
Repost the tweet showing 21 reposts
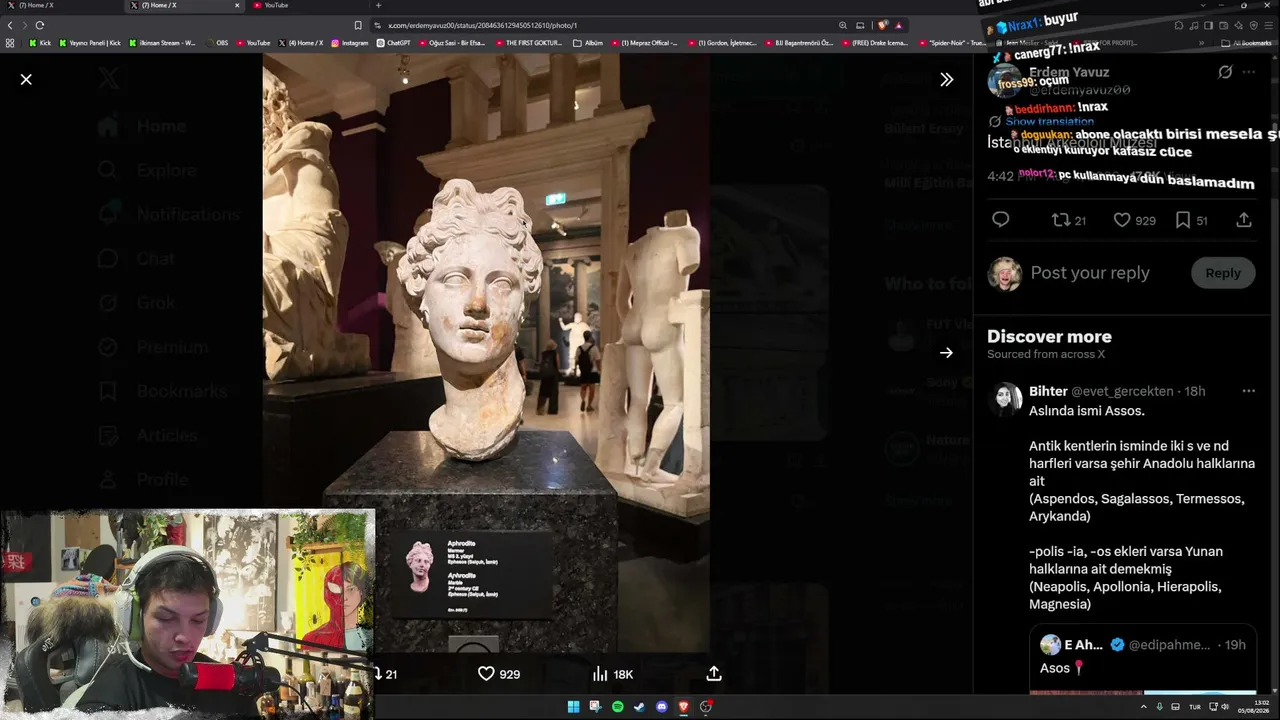click(1069, 220)
